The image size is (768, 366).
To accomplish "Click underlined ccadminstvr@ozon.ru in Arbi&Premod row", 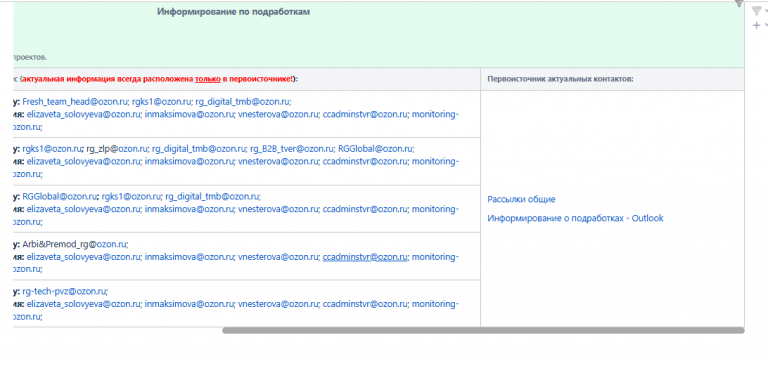I will (x=365, y=256).
